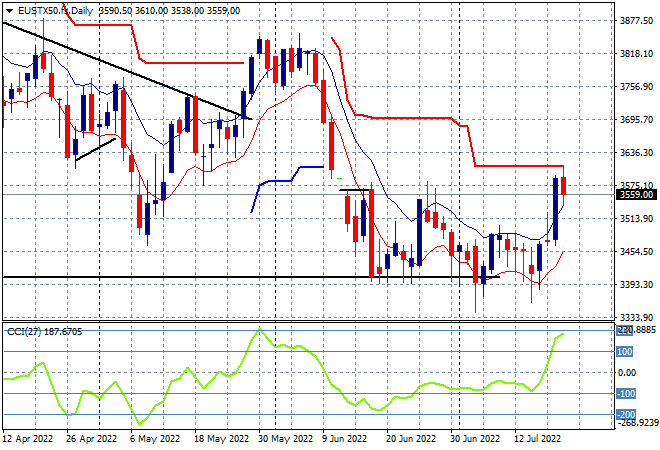Click the 3636.30 price axis label
This screenshot has width=660, height=450.
[x=636, y=152]
